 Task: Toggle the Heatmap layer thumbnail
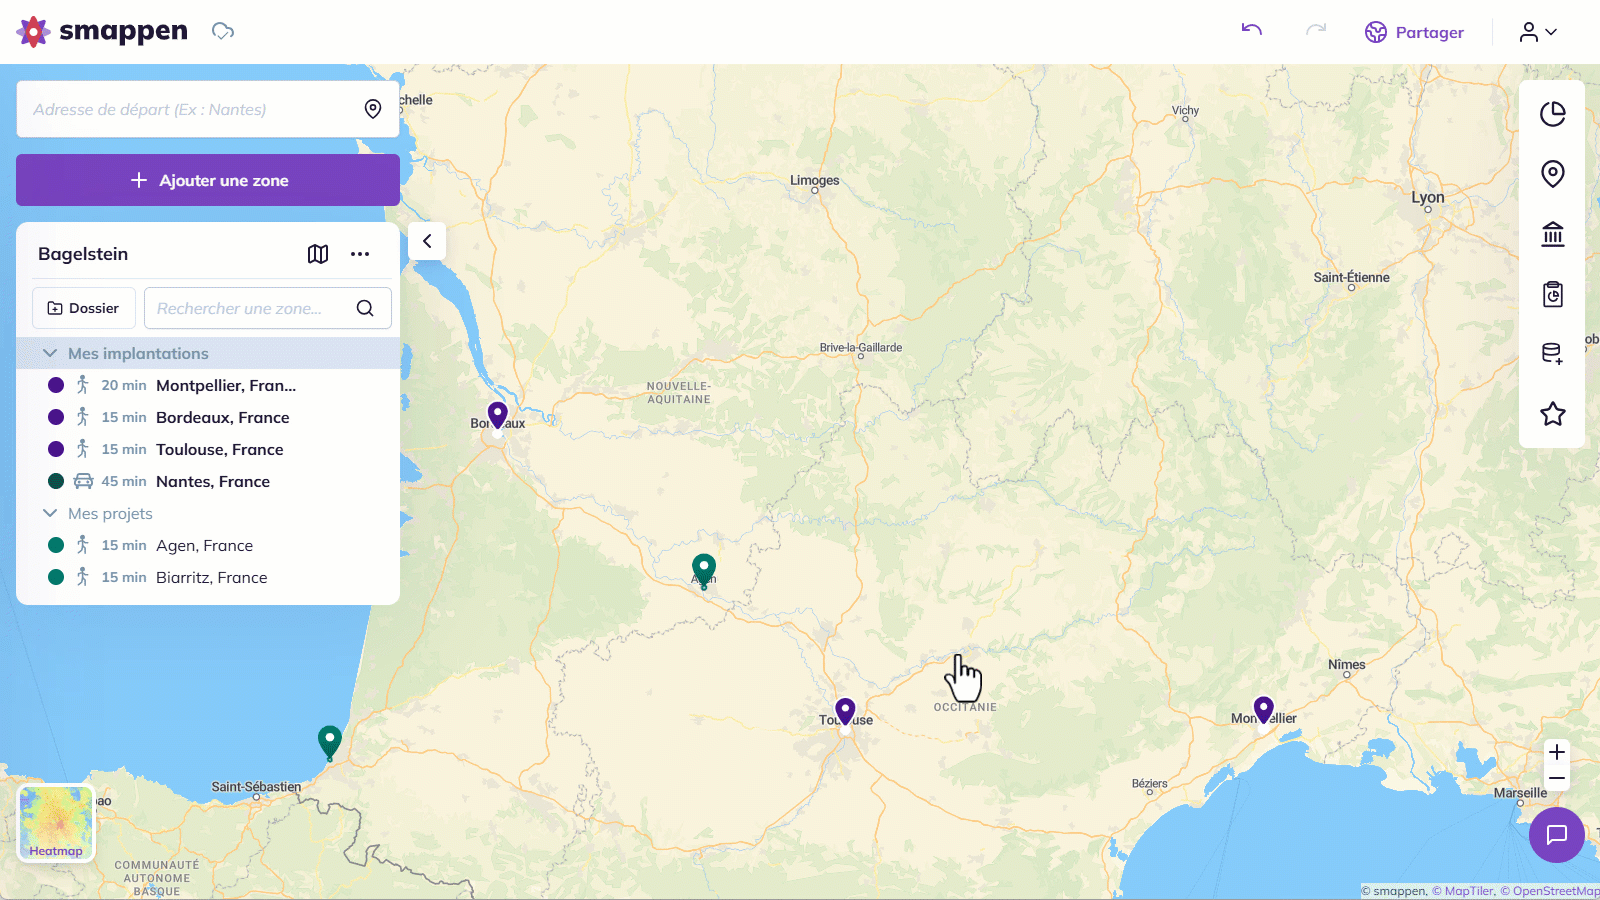click(x=56, y=823)
